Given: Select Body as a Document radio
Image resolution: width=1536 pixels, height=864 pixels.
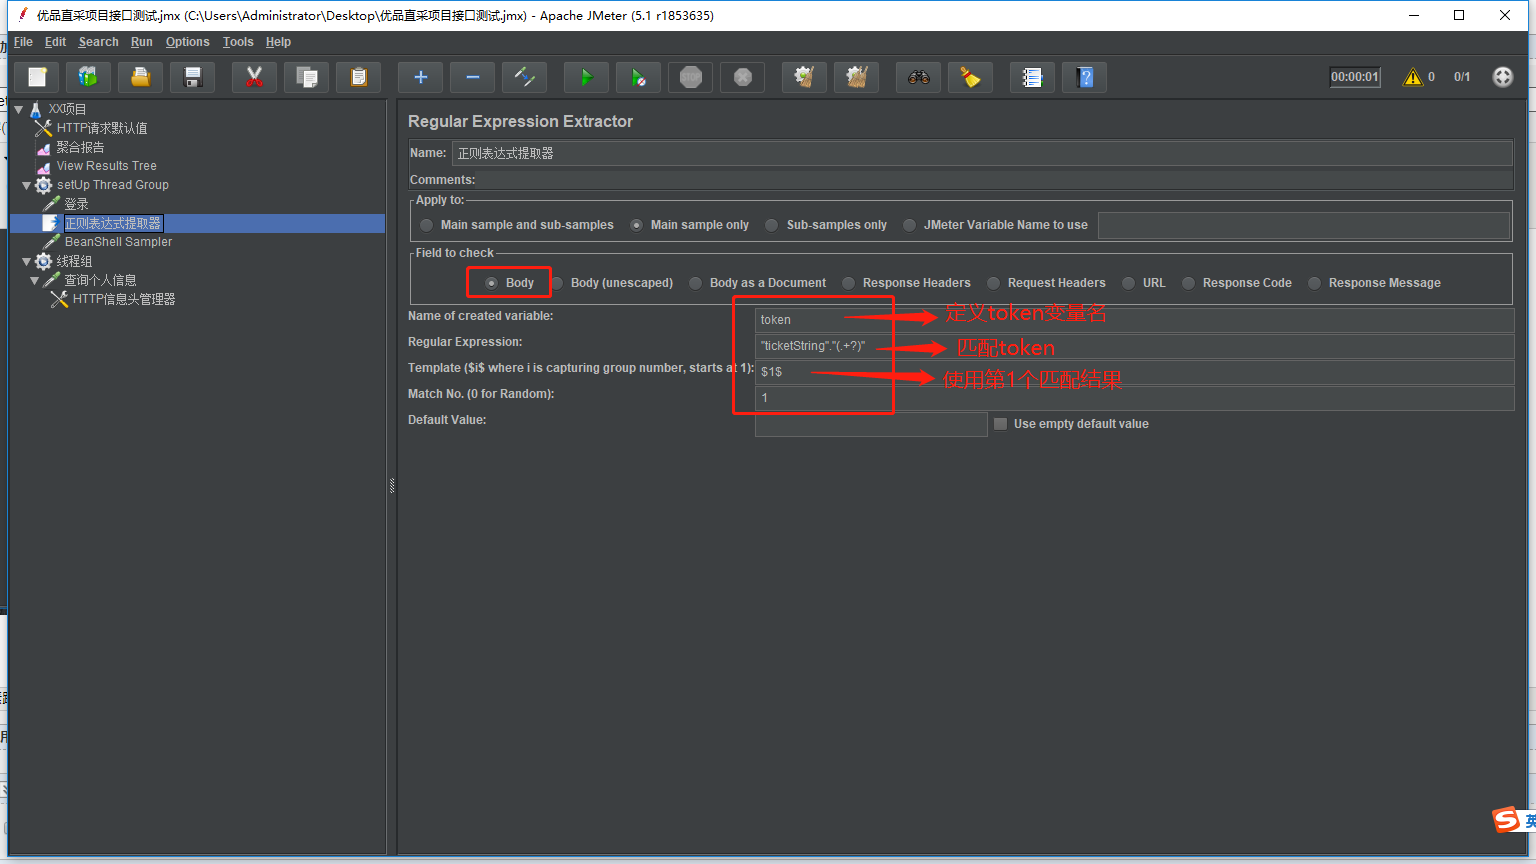Looking at the screenshot, I should pyautogui.click(x=696, y=283).
